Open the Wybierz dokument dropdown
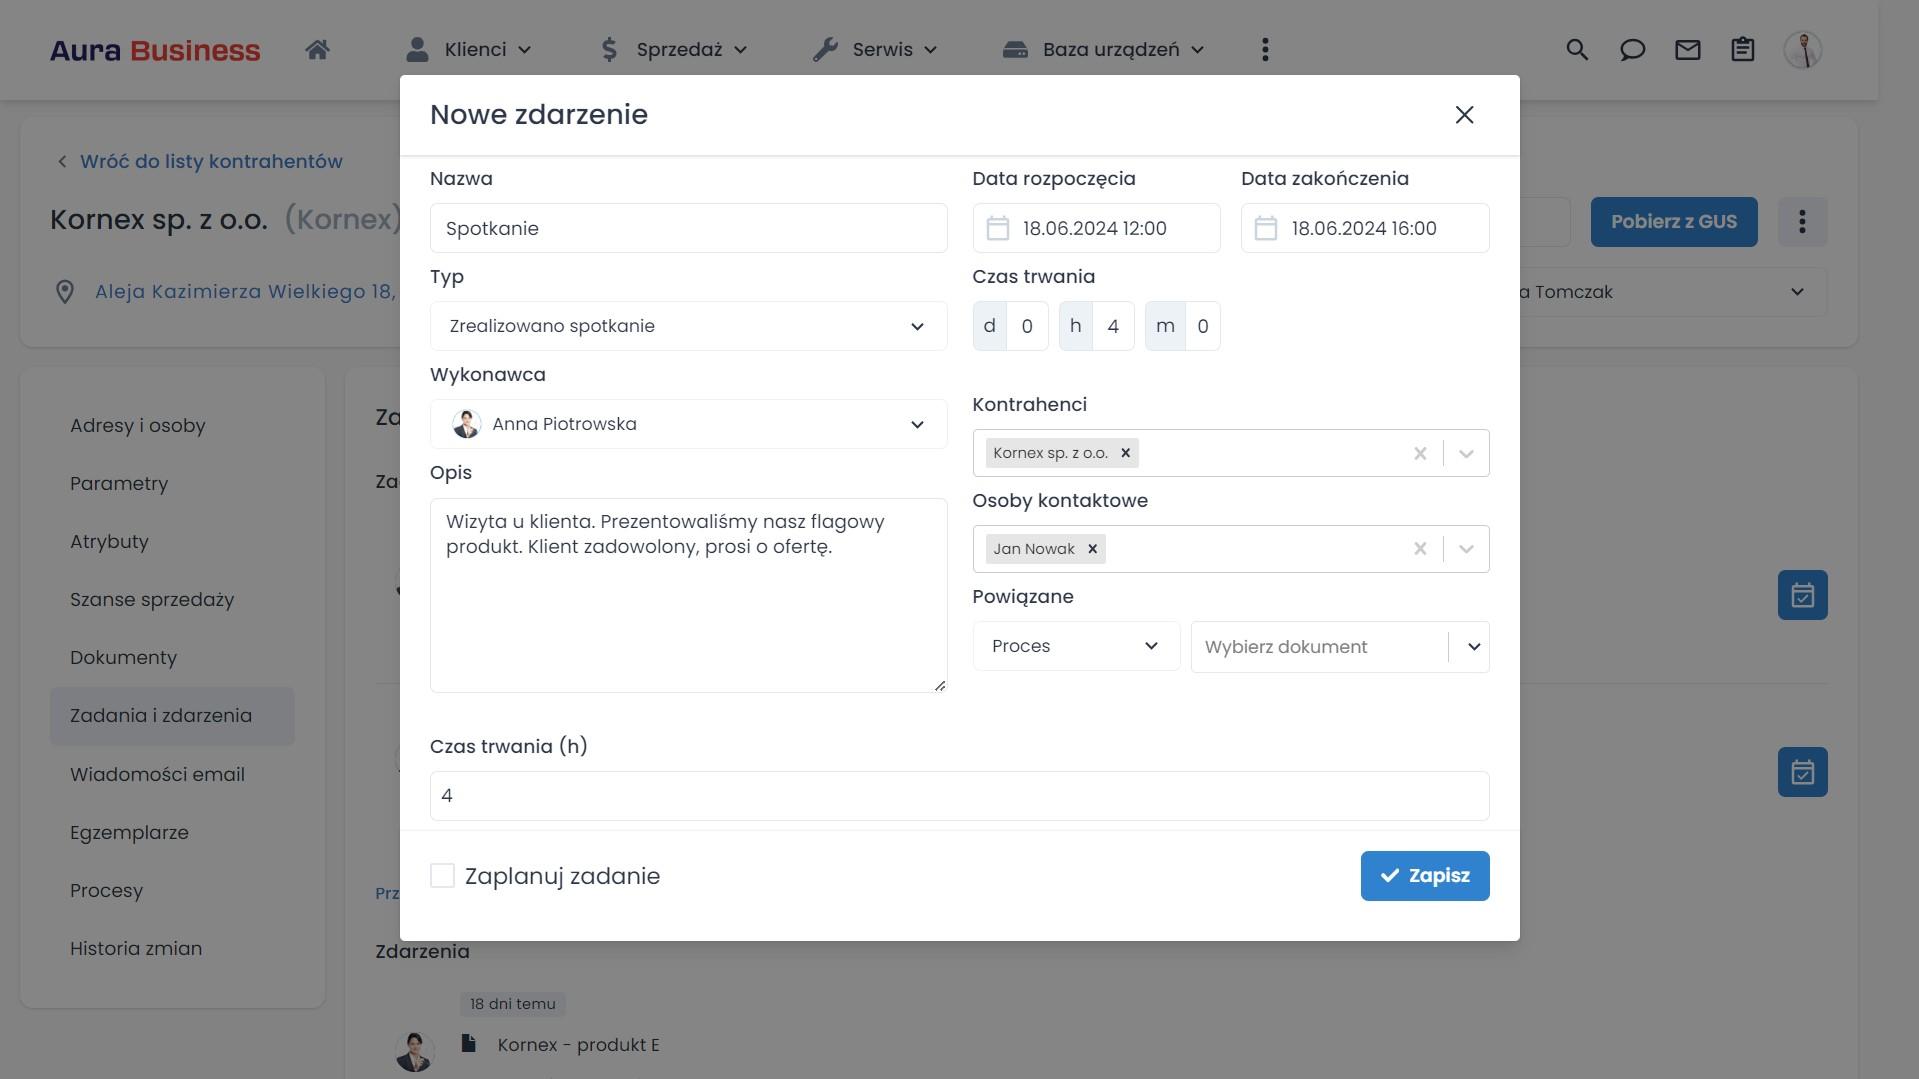The width and height of the screenshot is (1919, 1079). [1340, 647]
